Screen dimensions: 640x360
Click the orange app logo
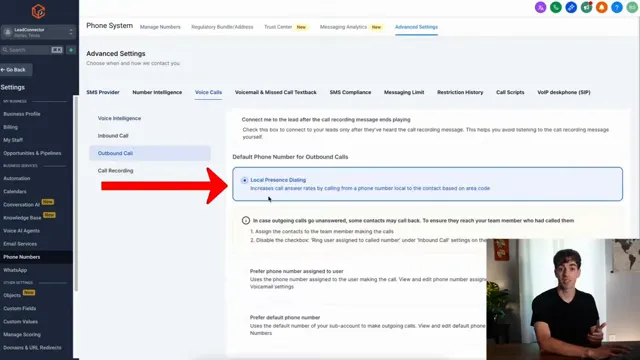click(38, 11)
